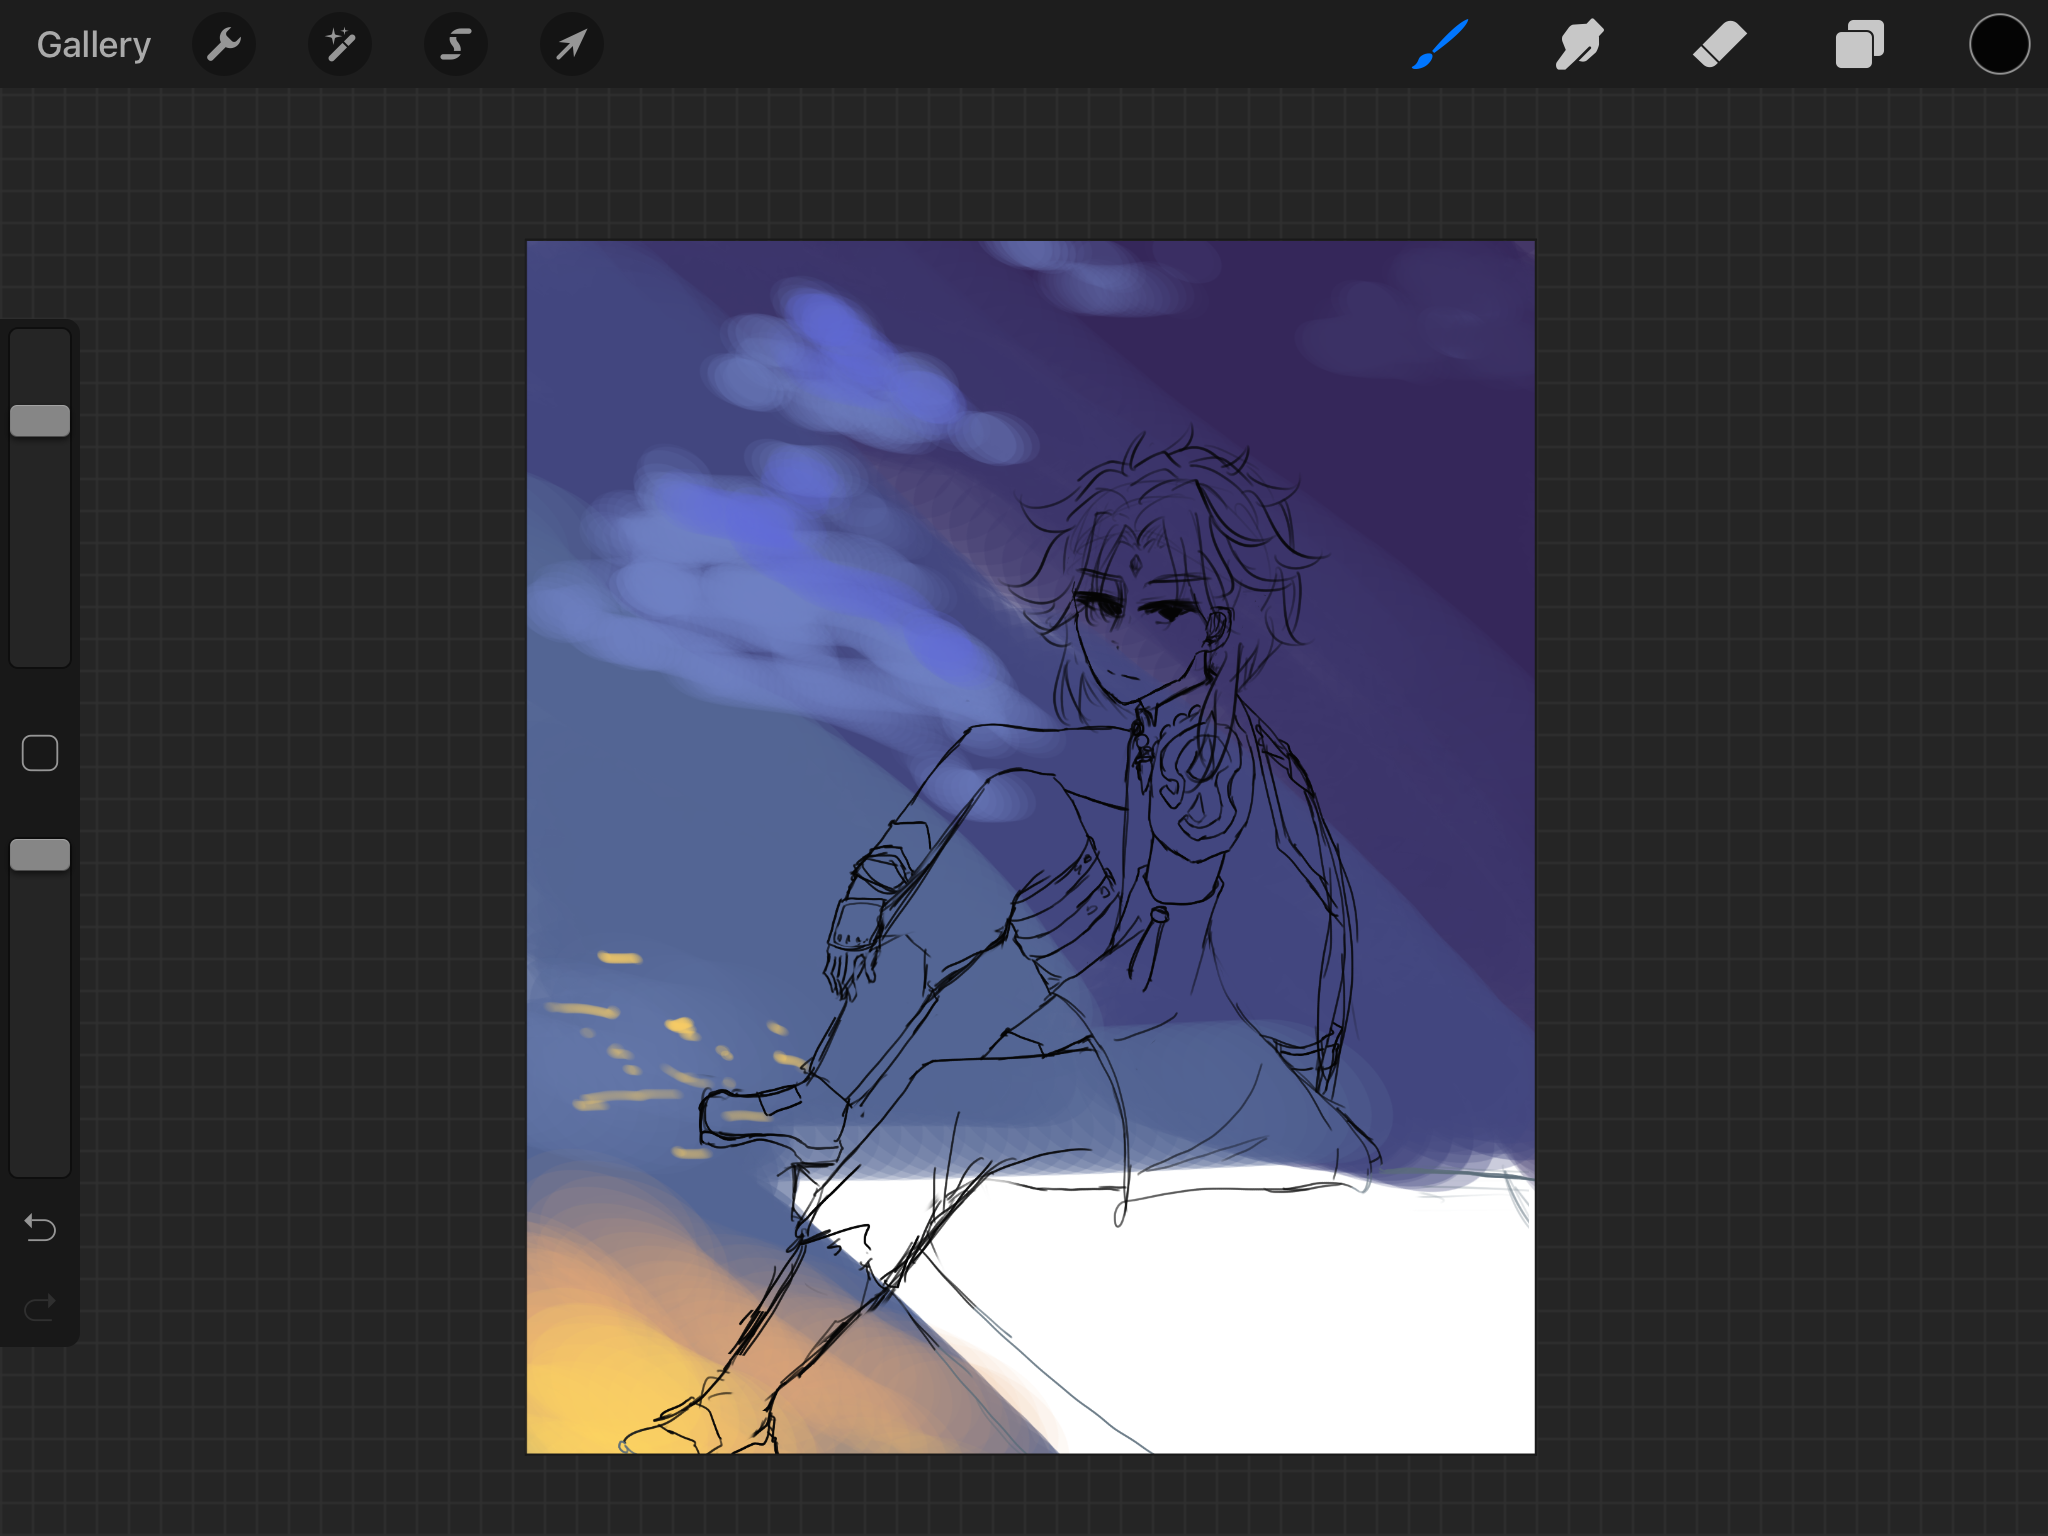This screenshot has height=1536, width=2048.
Task: Click top of brush size slider track
Action: [40, 345]
